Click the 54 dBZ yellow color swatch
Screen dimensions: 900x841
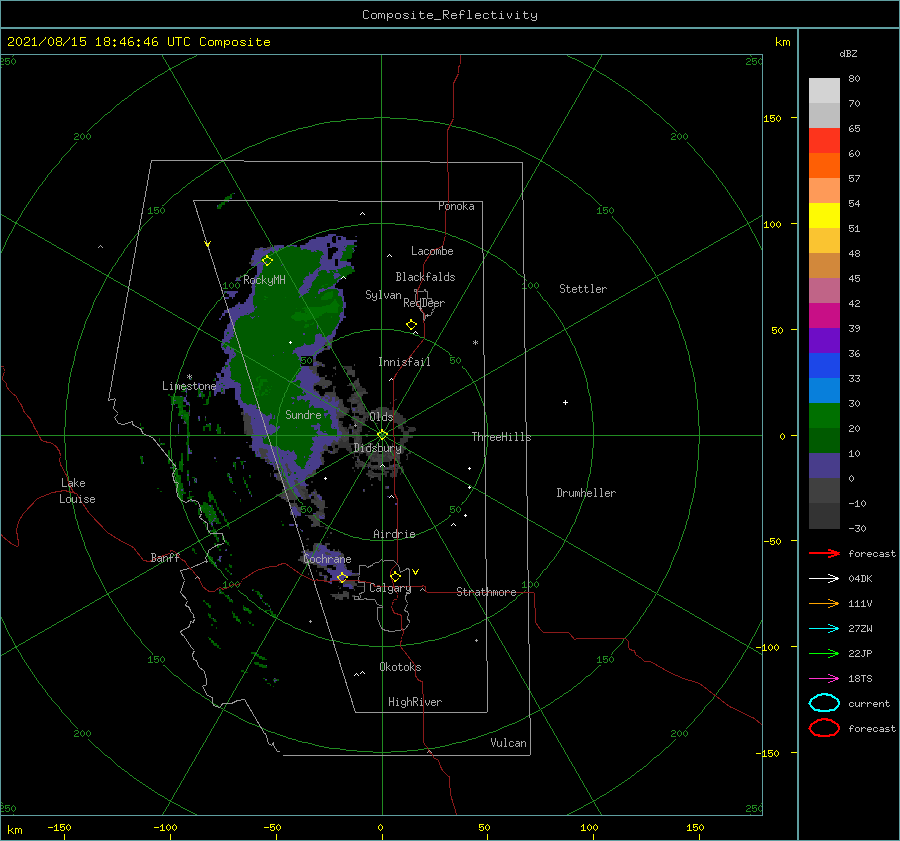point(824,216)
